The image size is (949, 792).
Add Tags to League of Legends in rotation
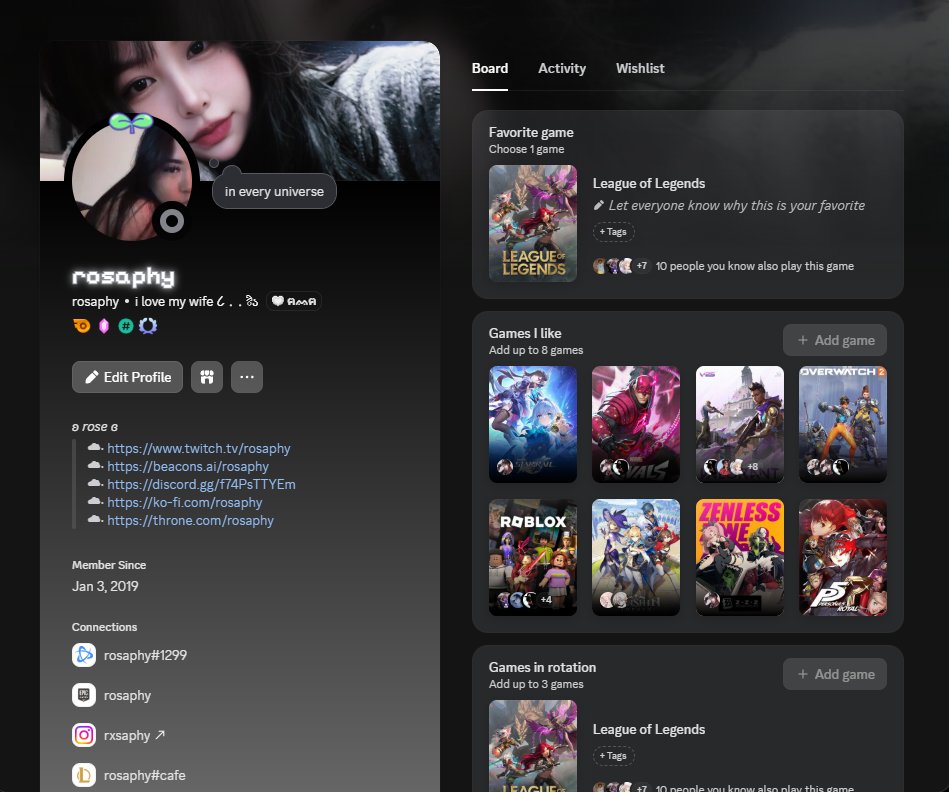613,756
